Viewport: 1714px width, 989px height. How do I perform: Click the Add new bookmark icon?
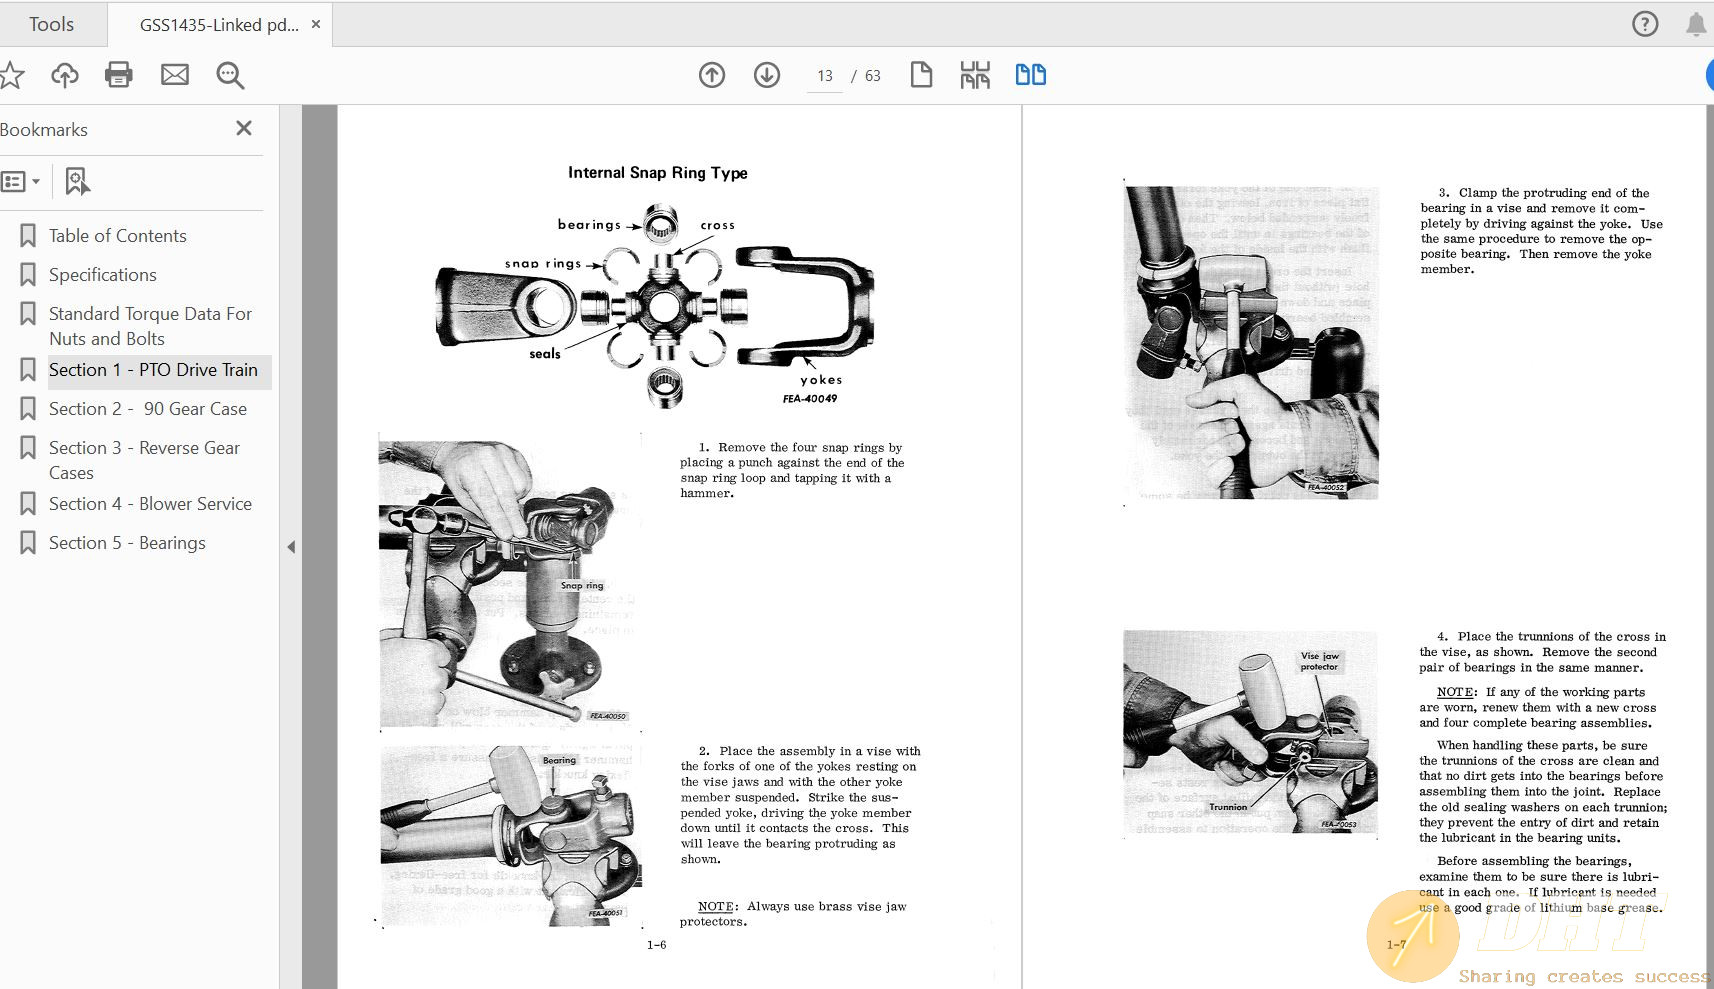tap(77, 181)
